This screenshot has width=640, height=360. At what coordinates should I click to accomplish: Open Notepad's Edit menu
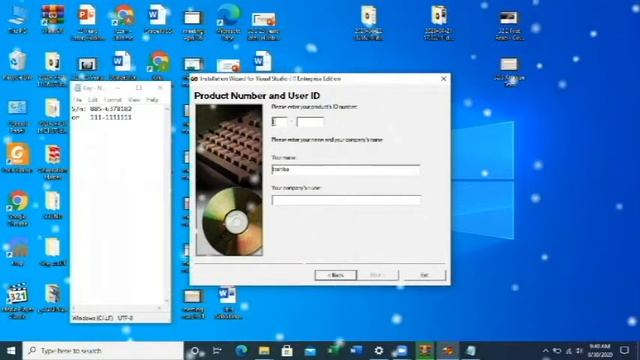tap(93, 100)
